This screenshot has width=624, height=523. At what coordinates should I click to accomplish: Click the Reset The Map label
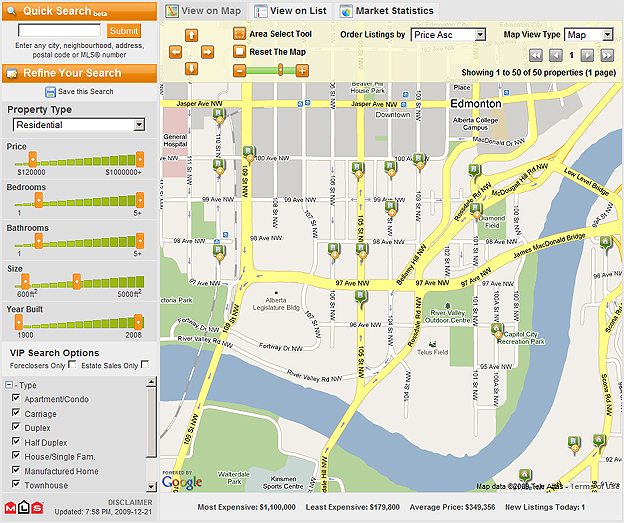point(277,52)
